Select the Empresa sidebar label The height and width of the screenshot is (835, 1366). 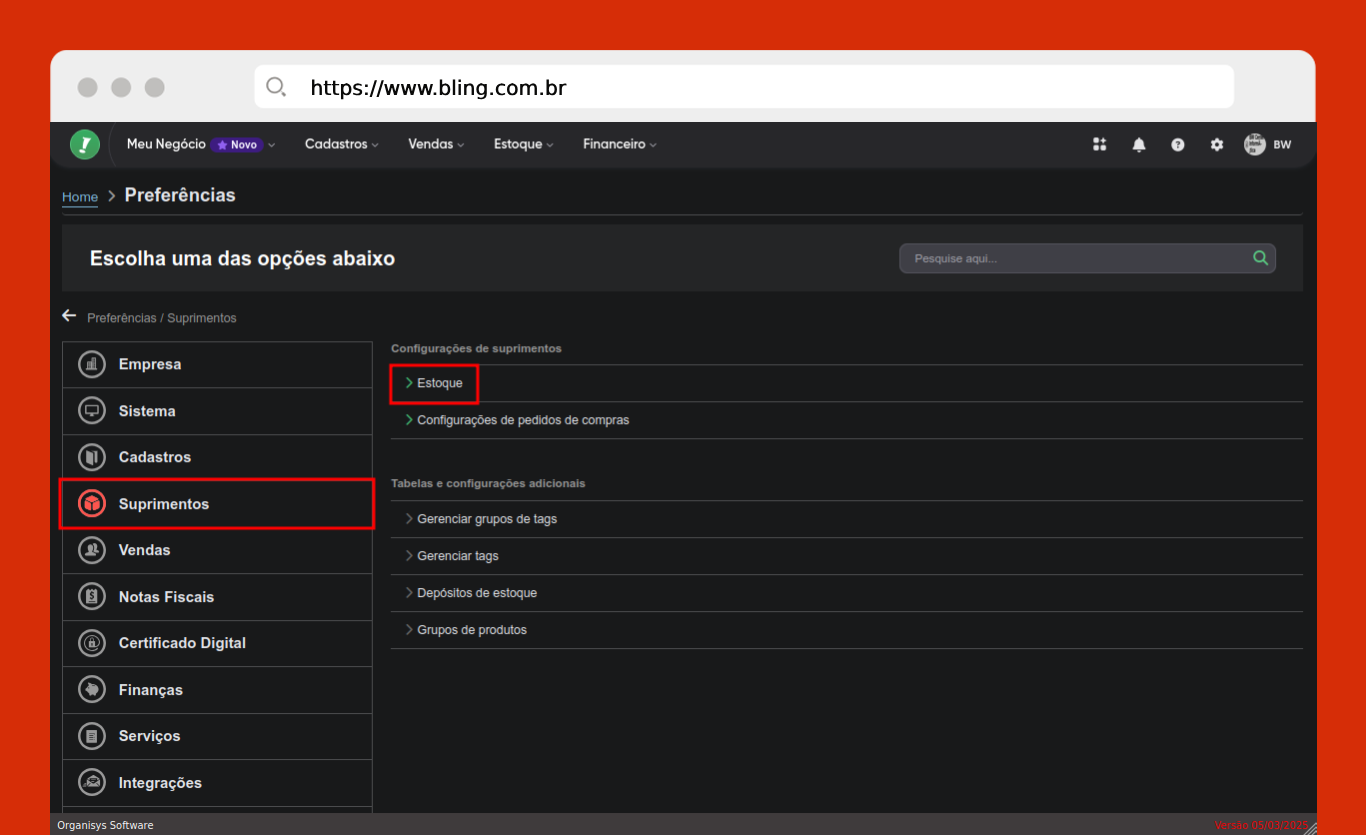[x=150, y=365]
